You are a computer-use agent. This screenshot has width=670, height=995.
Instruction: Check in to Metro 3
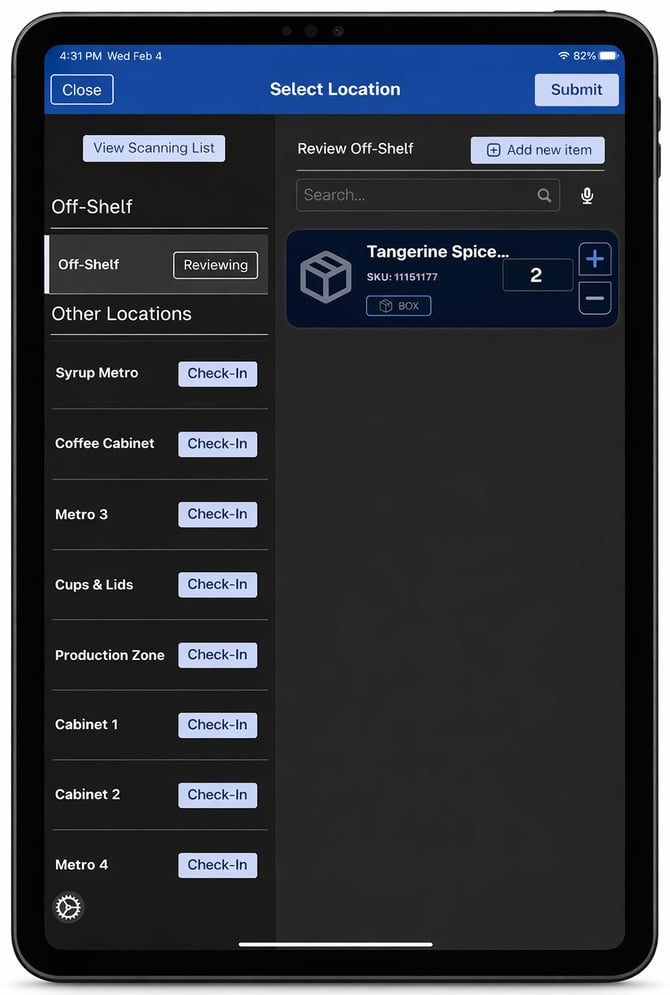[218, 515]
